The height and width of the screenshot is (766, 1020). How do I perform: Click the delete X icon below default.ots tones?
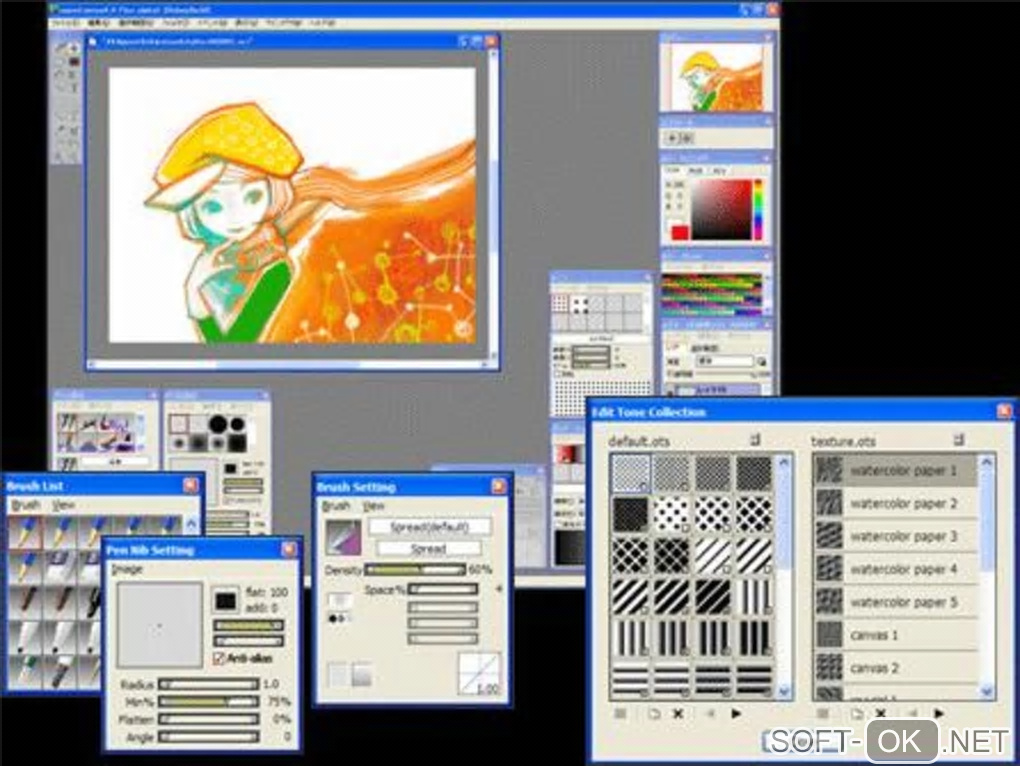click(678, 713)
